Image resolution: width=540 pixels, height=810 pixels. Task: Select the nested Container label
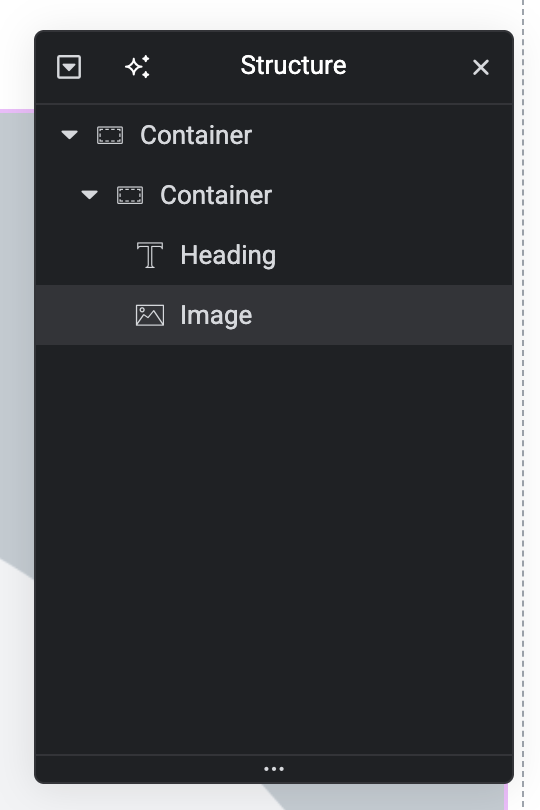tap(216, 195)
